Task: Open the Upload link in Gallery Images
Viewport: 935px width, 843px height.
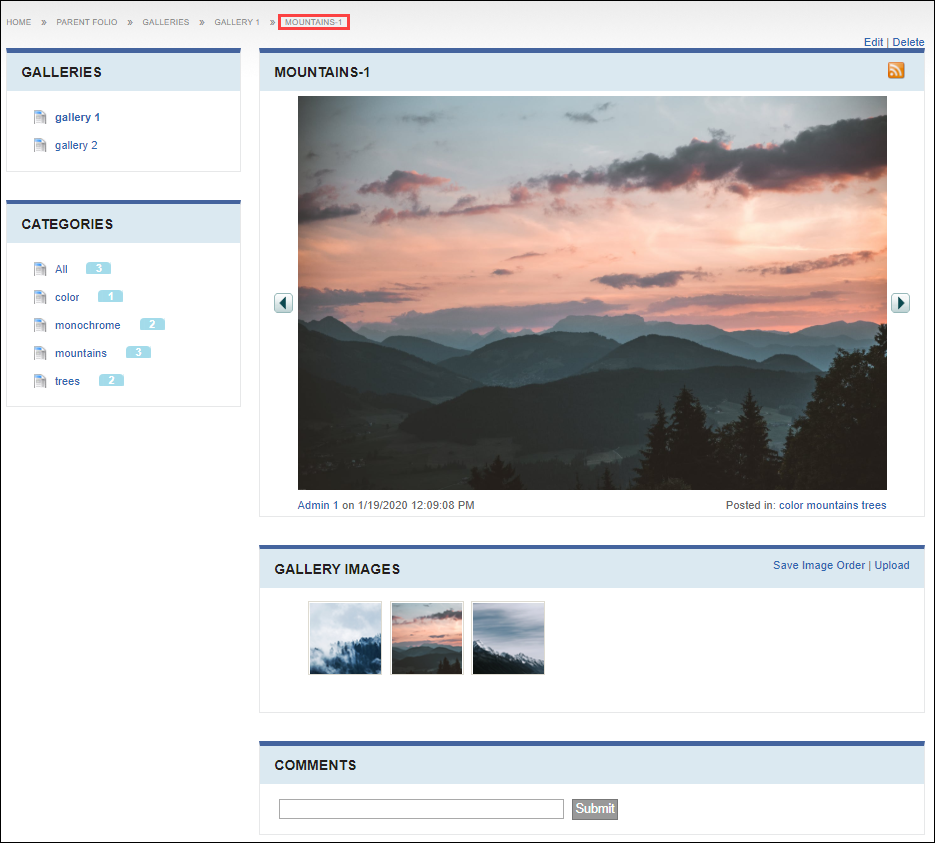Action: tap(891, 565)
